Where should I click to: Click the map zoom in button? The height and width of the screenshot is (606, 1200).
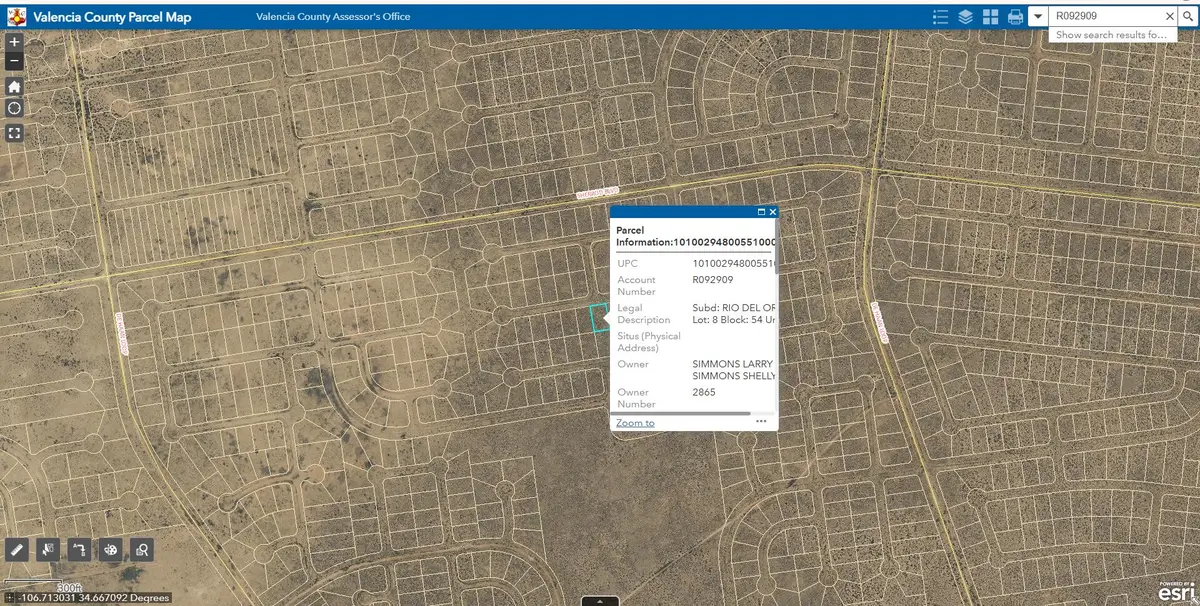[x=13, y=42]
